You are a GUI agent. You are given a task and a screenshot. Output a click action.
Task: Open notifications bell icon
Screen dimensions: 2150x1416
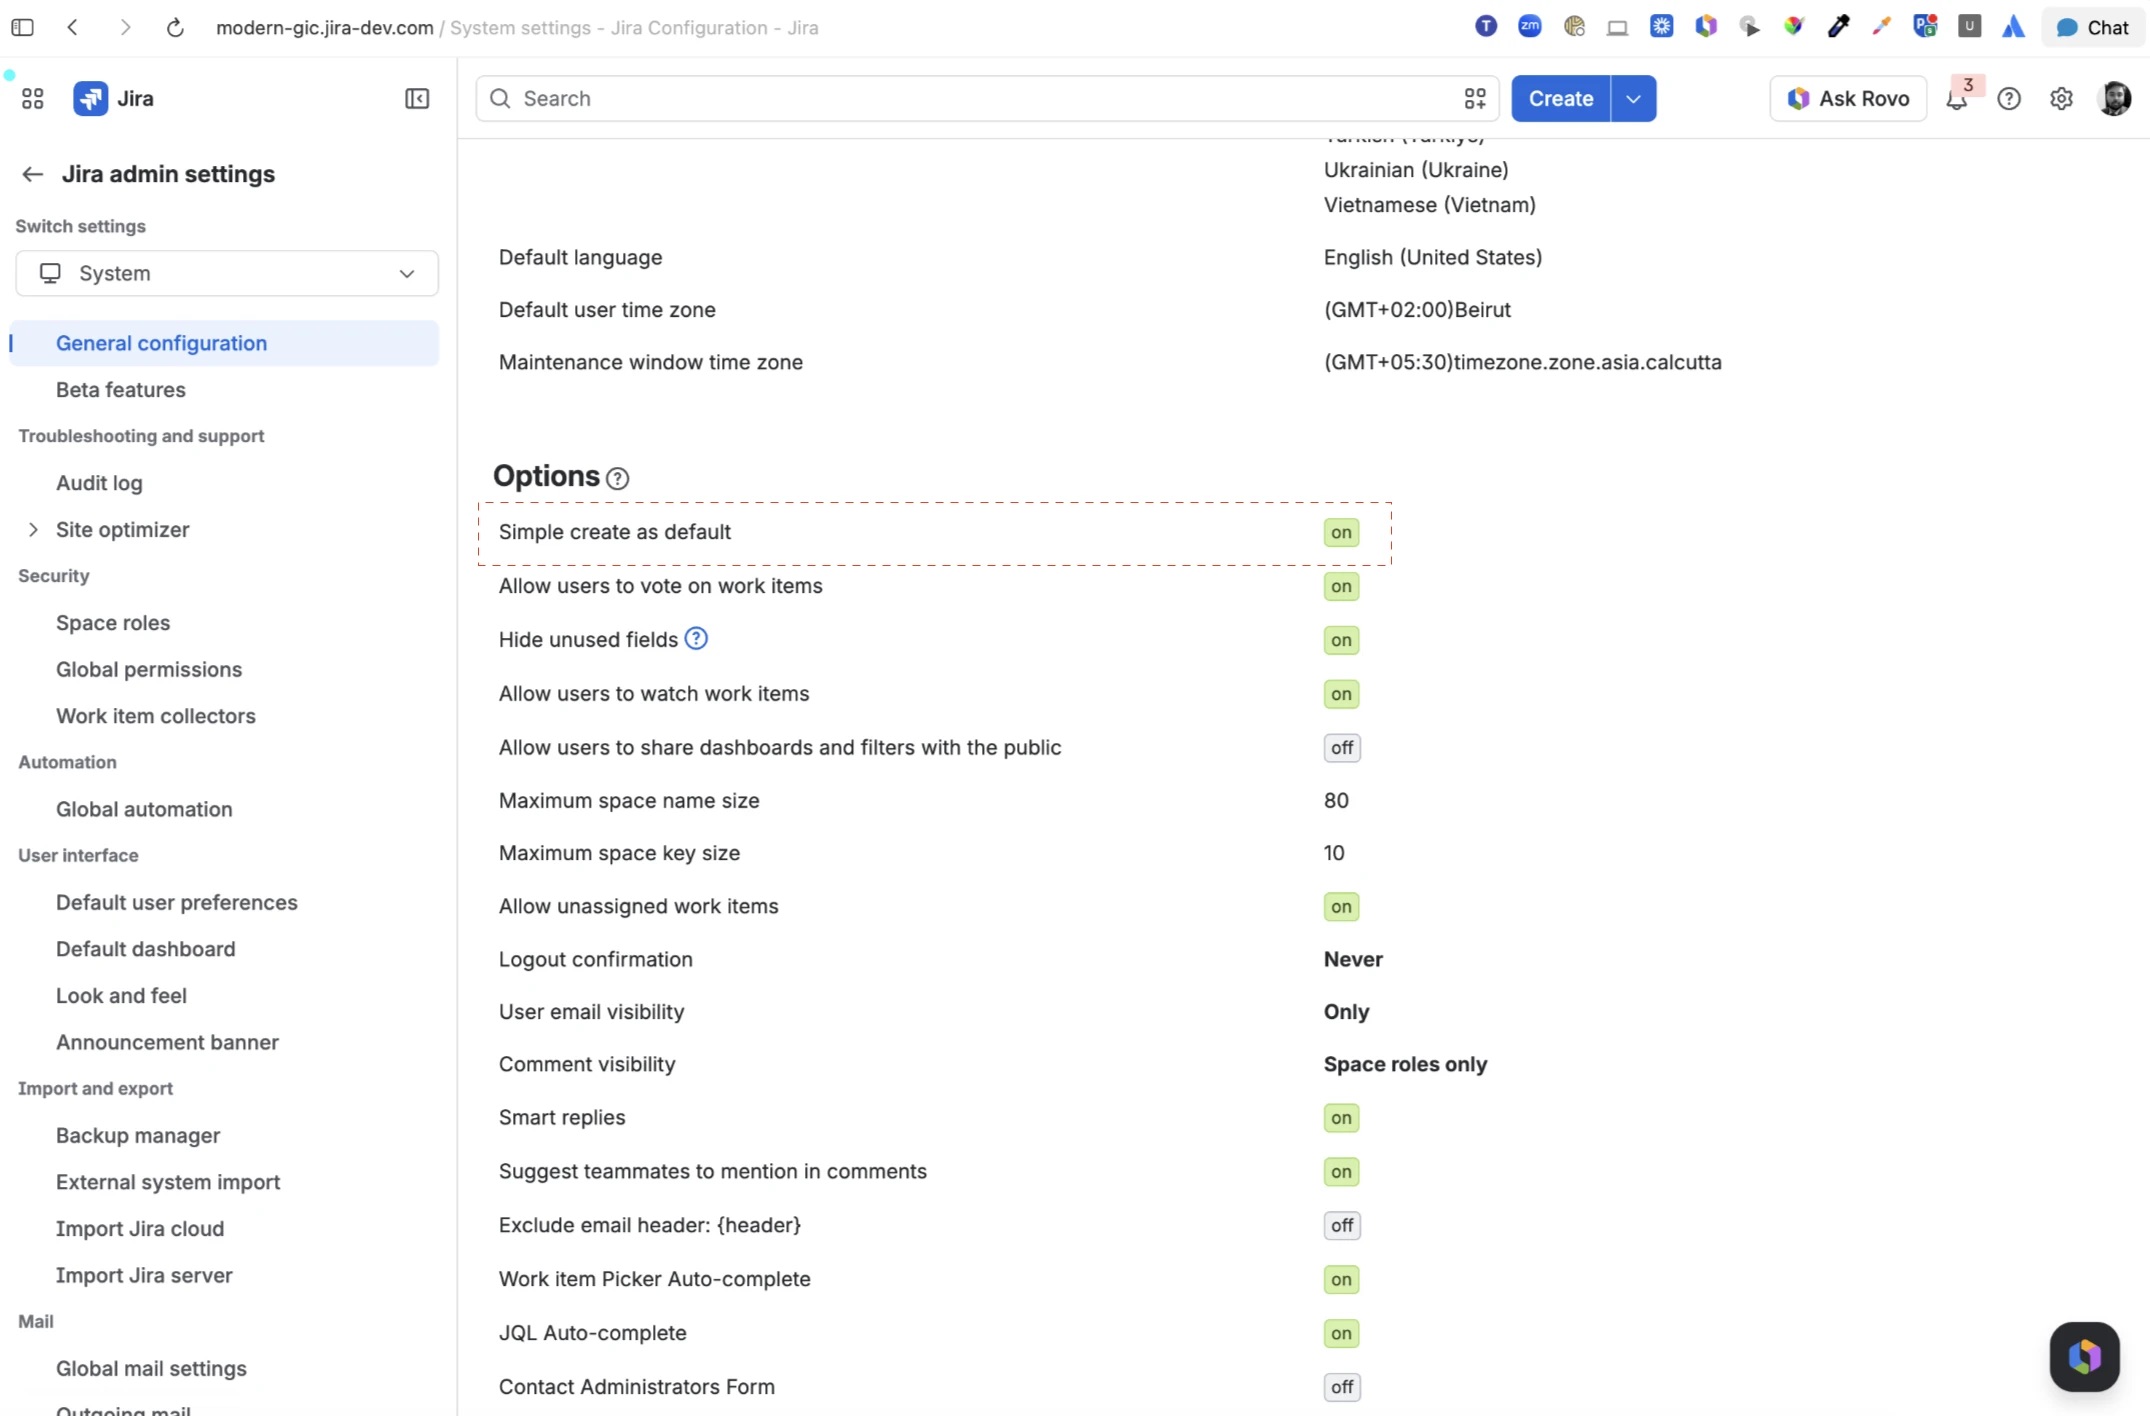point(1957,99)
